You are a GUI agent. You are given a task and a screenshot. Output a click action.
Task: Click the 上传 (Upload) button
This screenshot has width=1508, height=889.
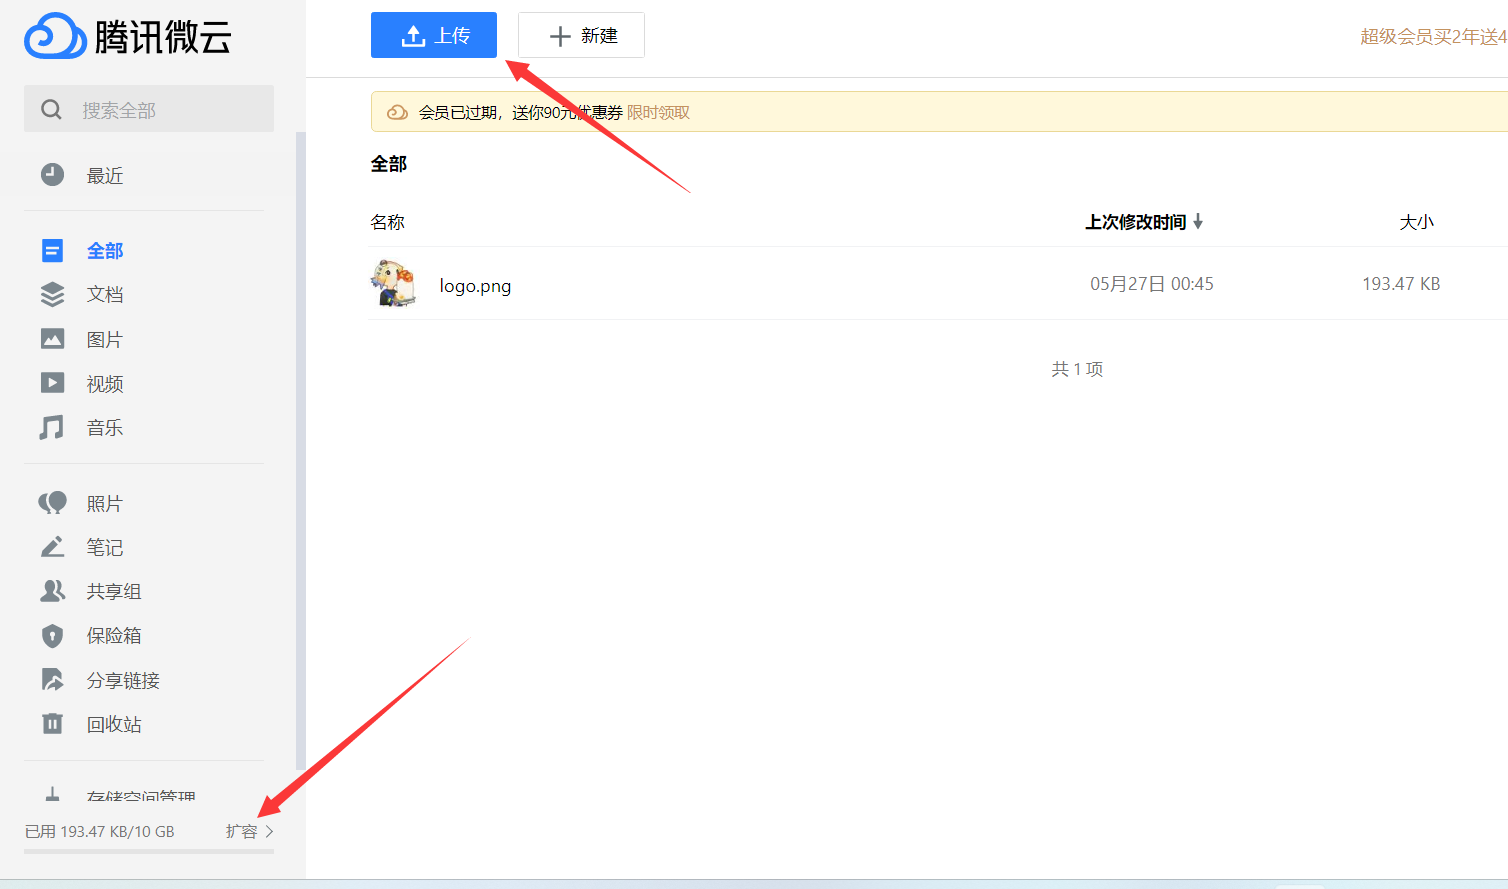pyautogui.click(x=433, y=34)
